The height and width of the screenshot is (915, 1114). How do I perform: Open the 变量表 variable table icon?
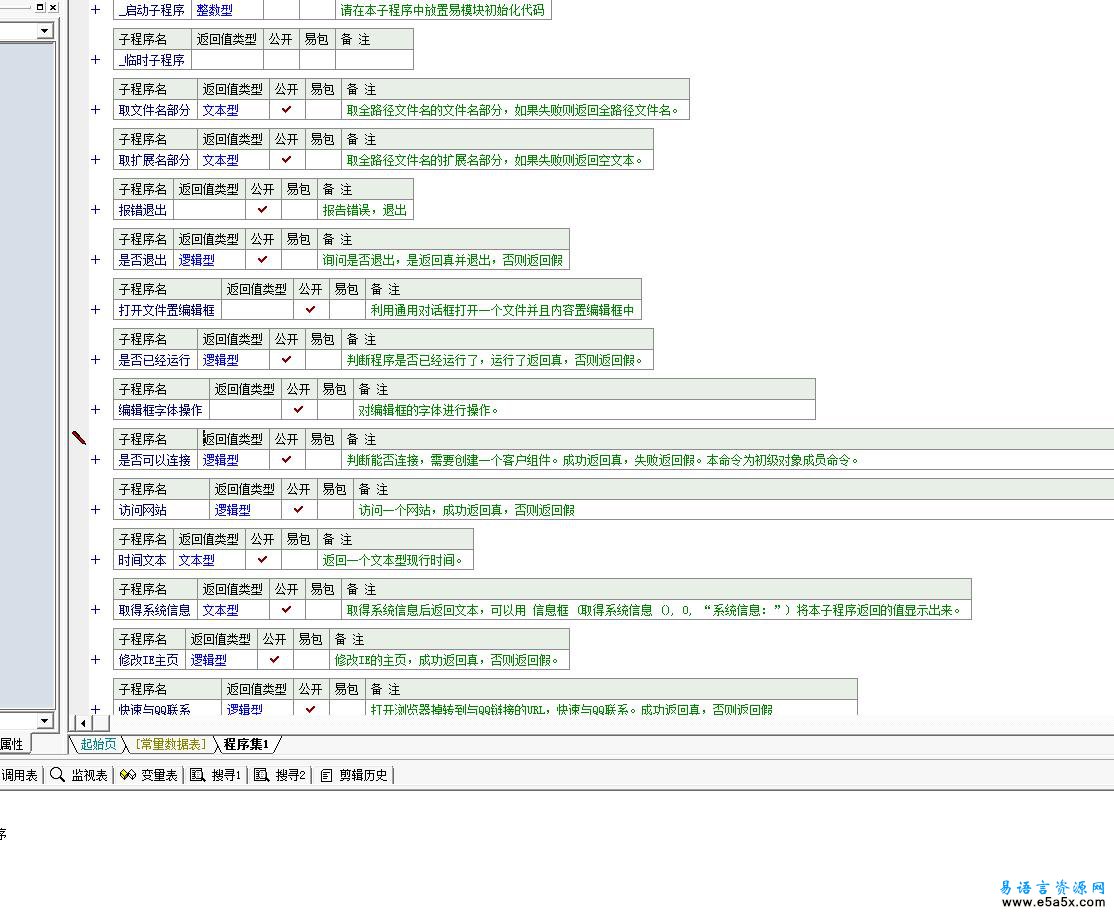[x=127, y=775]
